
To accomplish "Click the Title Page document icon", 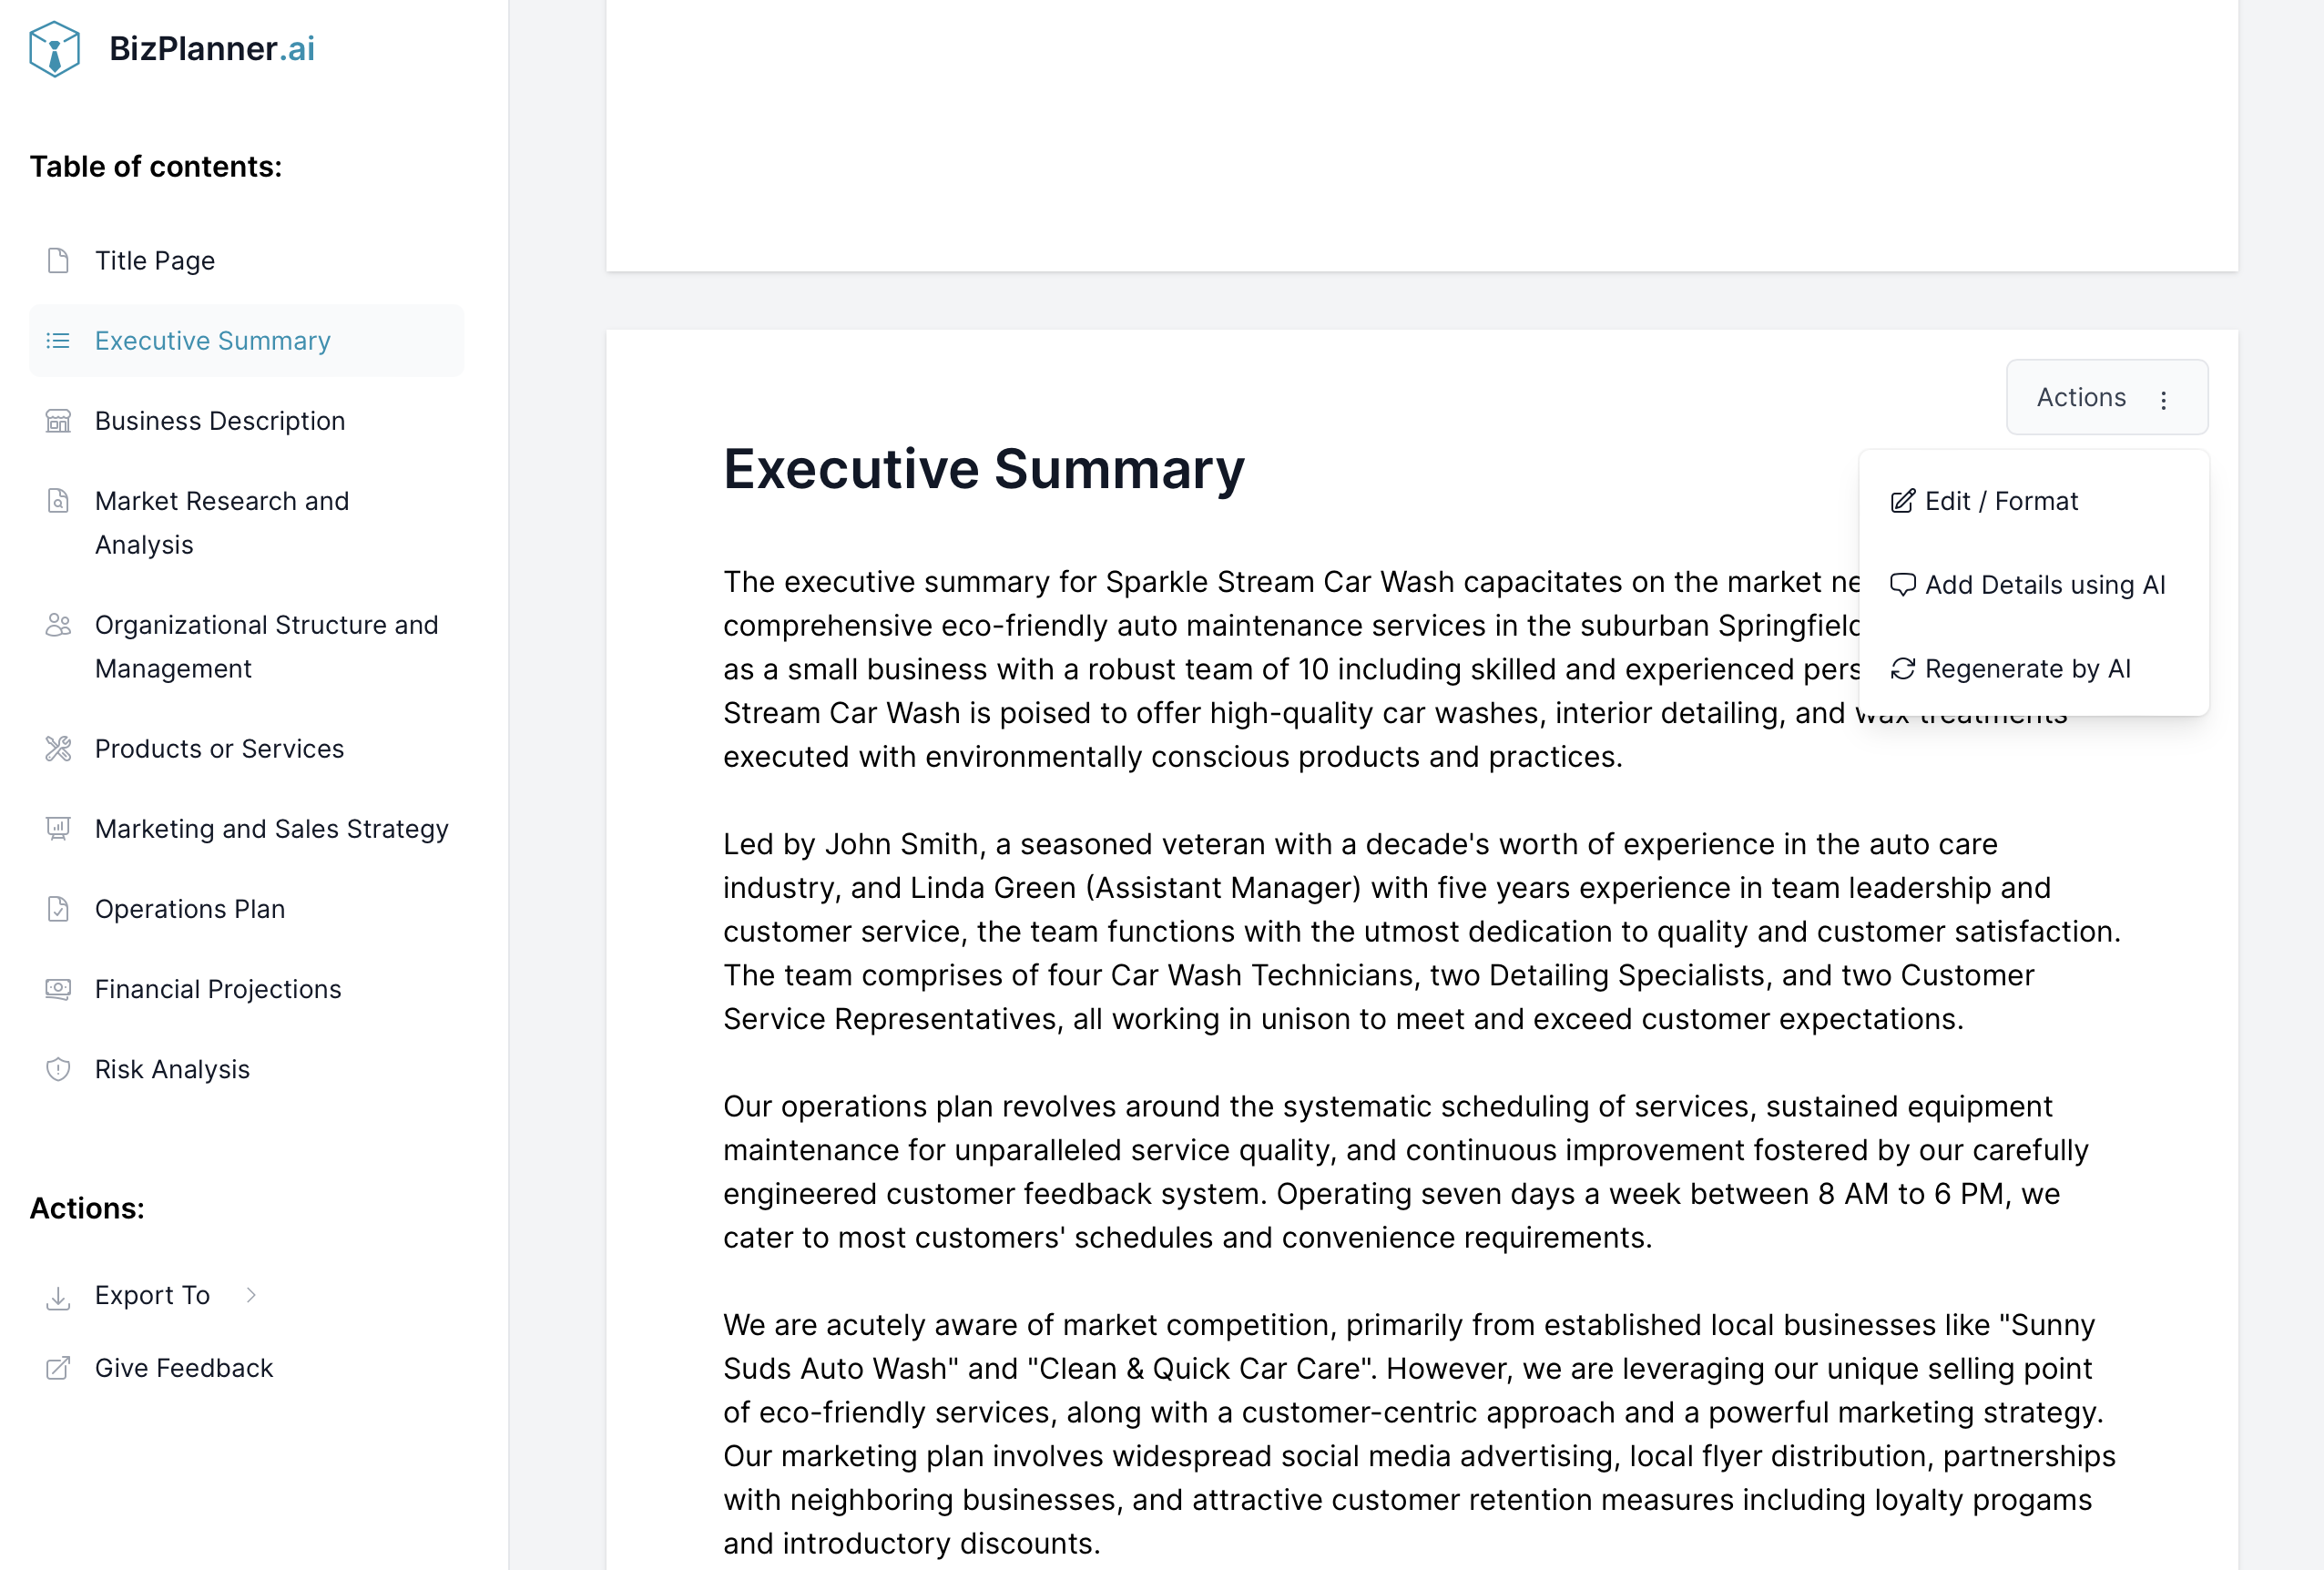I will click(58, 261).
